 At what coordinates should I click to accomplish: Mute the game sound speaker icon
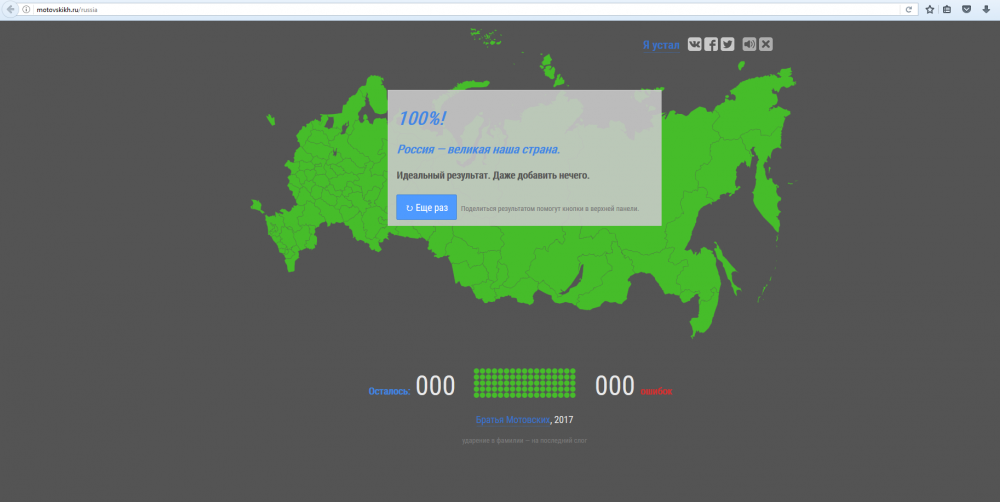[x=749, y=44]
